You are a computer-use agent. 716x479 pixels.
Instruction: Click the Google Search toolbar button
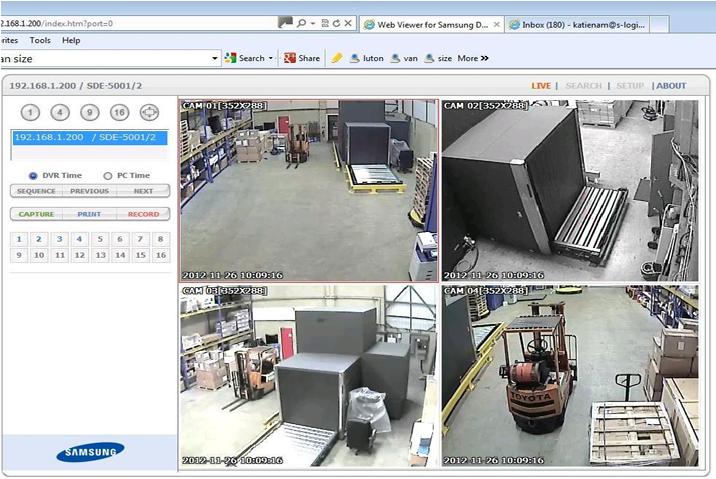coord(245,58)
